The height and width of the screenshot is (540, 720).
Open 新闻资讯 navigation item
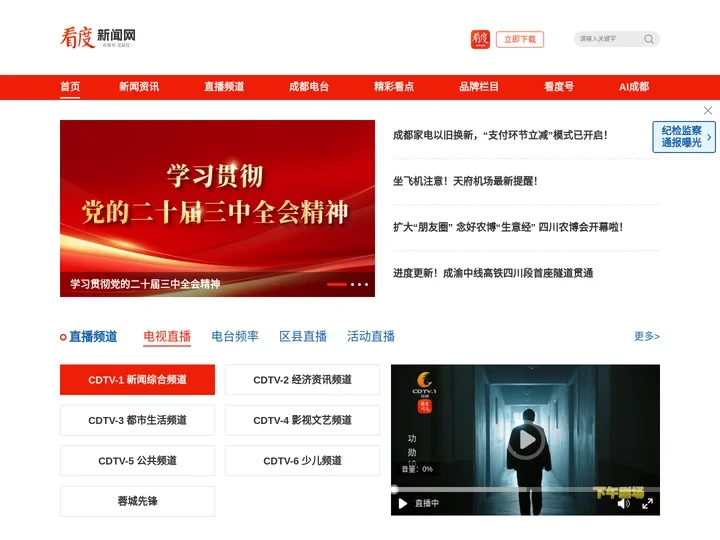(139, 86)
